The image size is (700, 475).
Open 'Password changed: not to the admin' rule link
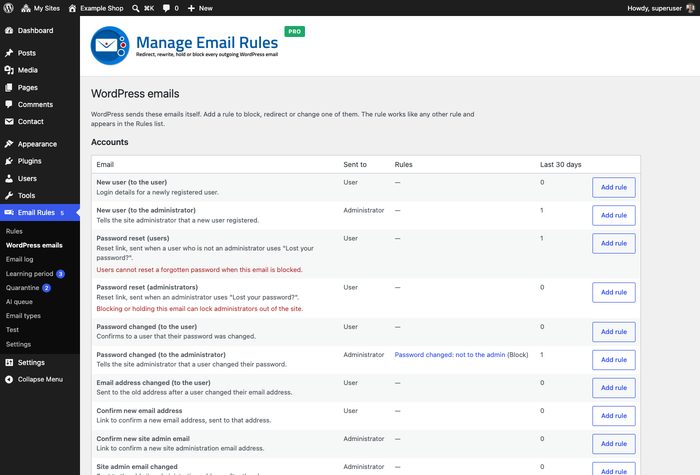point(450,355)
